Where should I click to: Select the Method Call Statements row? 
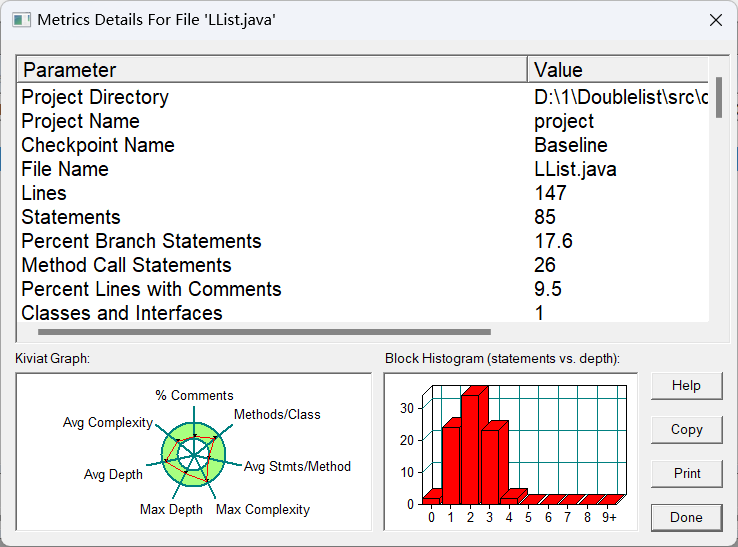pyautogui.click(x=362, y=265)
